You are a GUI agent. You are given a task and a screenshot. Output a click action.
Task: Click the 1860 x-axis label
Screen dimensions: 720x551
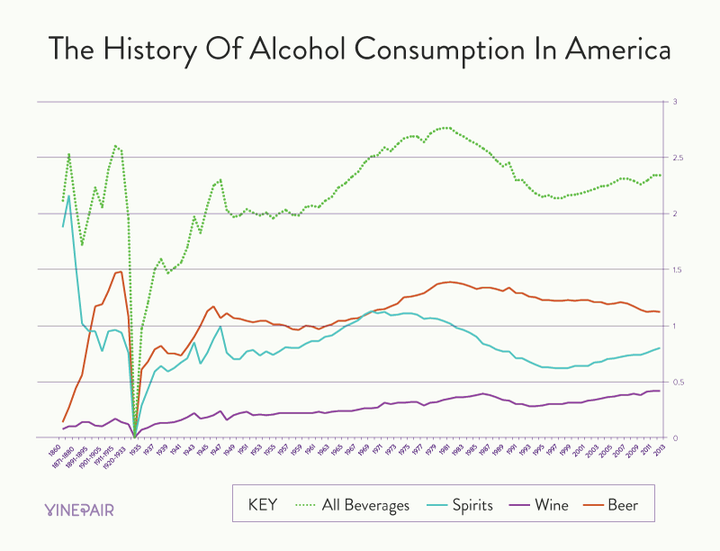click(56, 449)
